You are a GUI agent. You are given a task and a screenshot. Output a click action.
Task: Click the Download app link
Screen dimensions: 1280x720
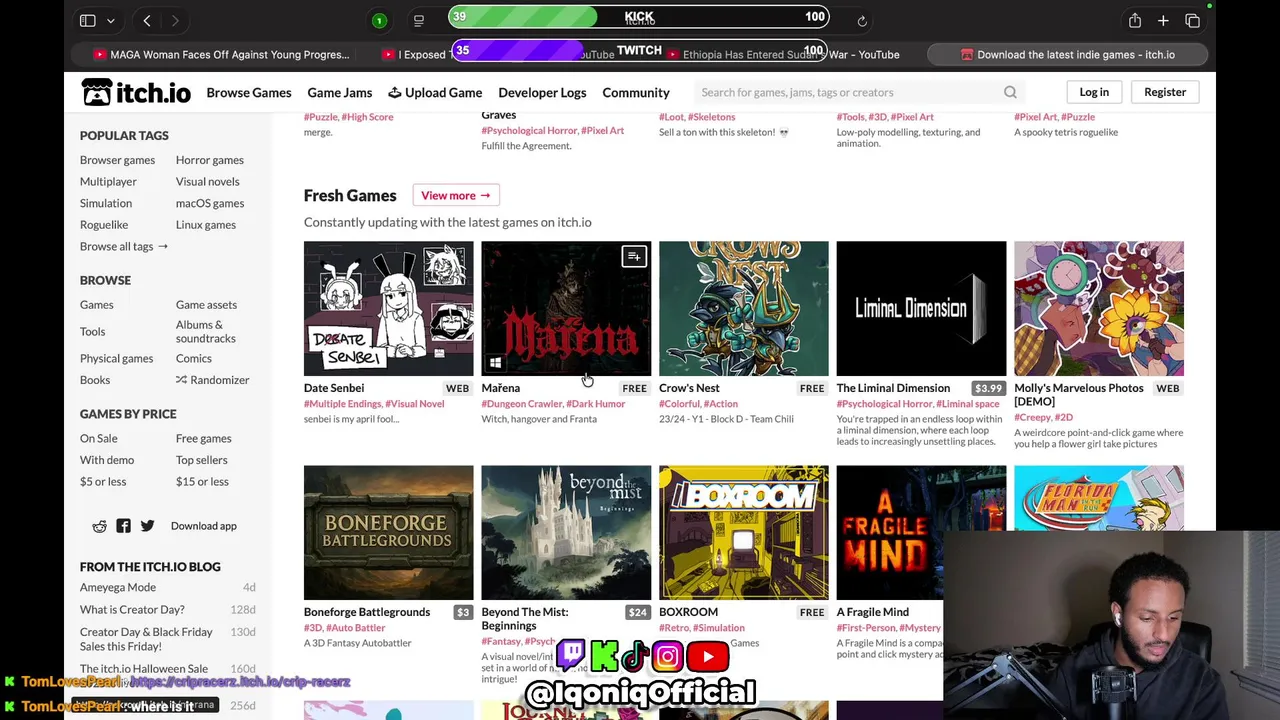tap(203, 526)
